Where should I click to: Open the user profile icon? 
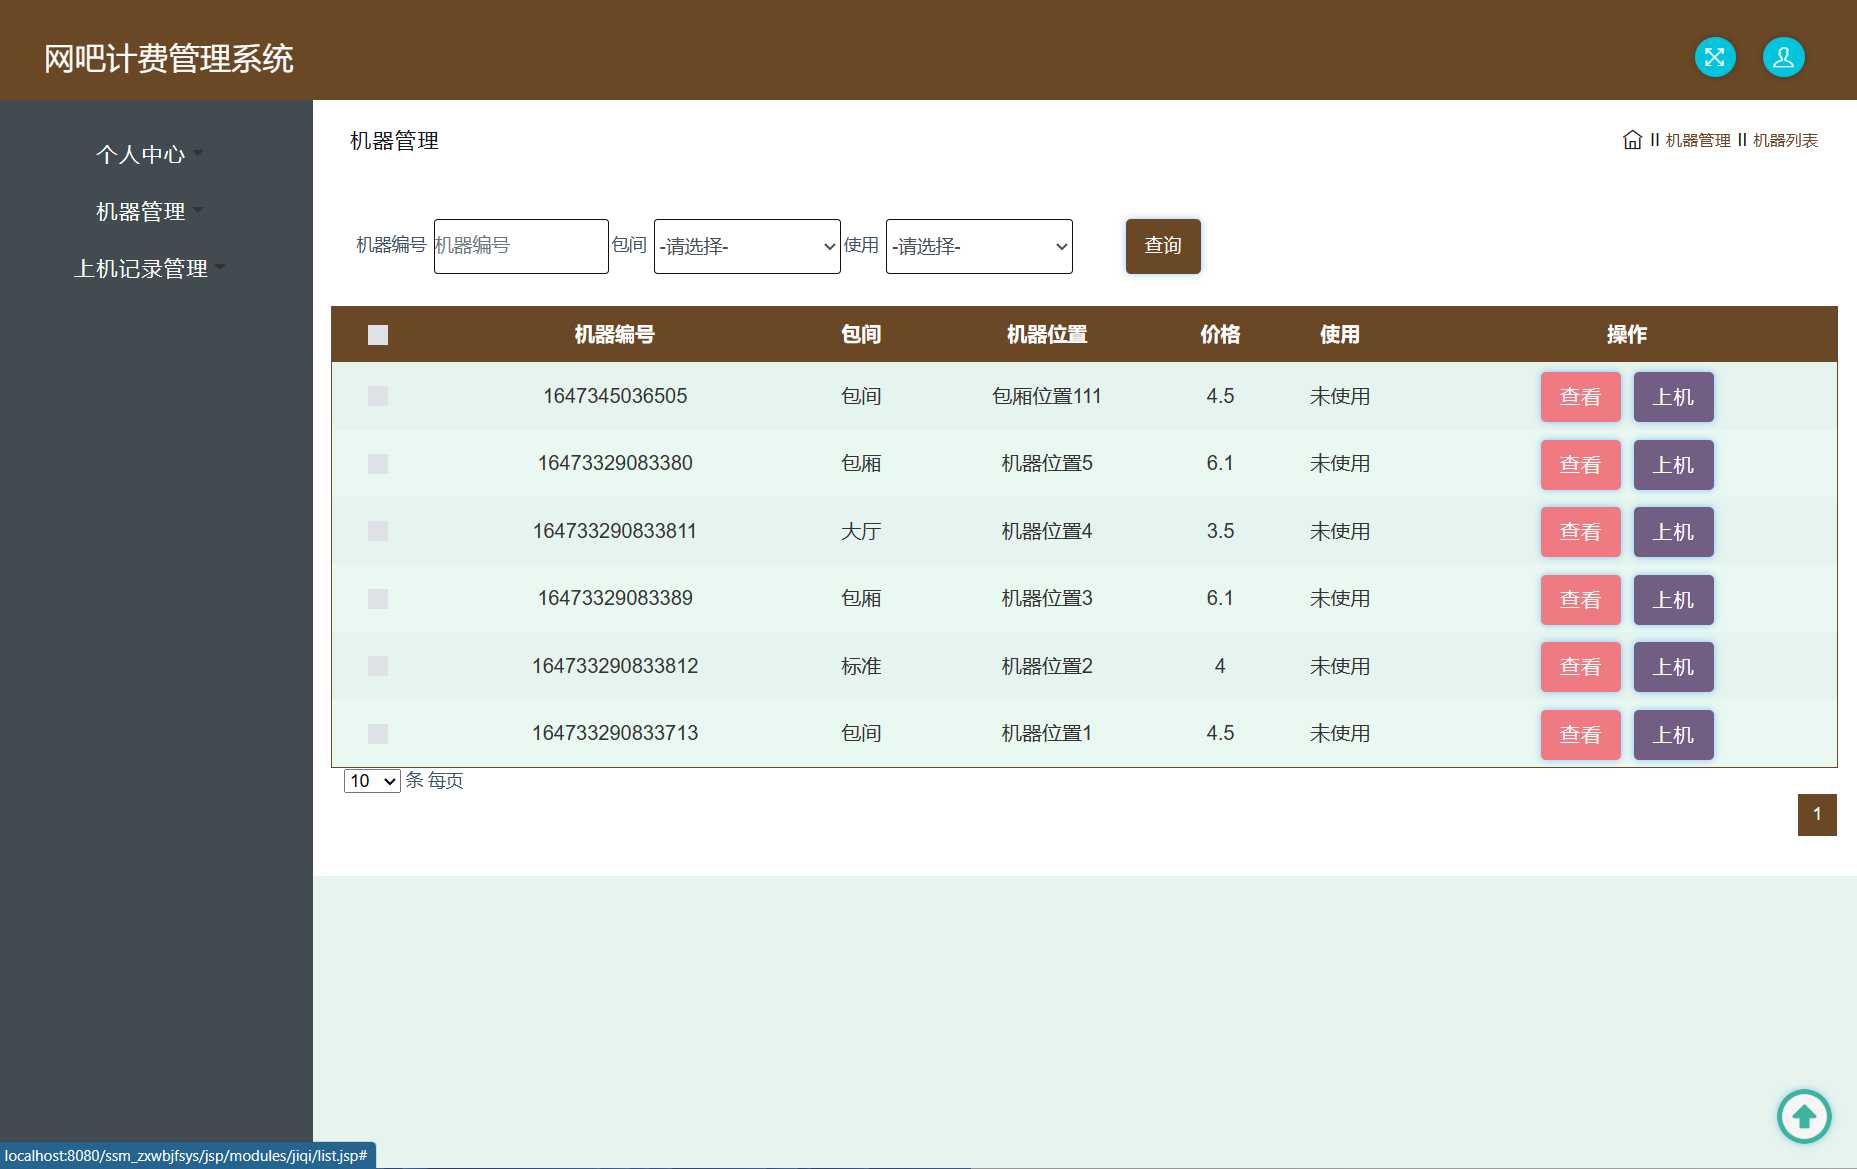1783,57
